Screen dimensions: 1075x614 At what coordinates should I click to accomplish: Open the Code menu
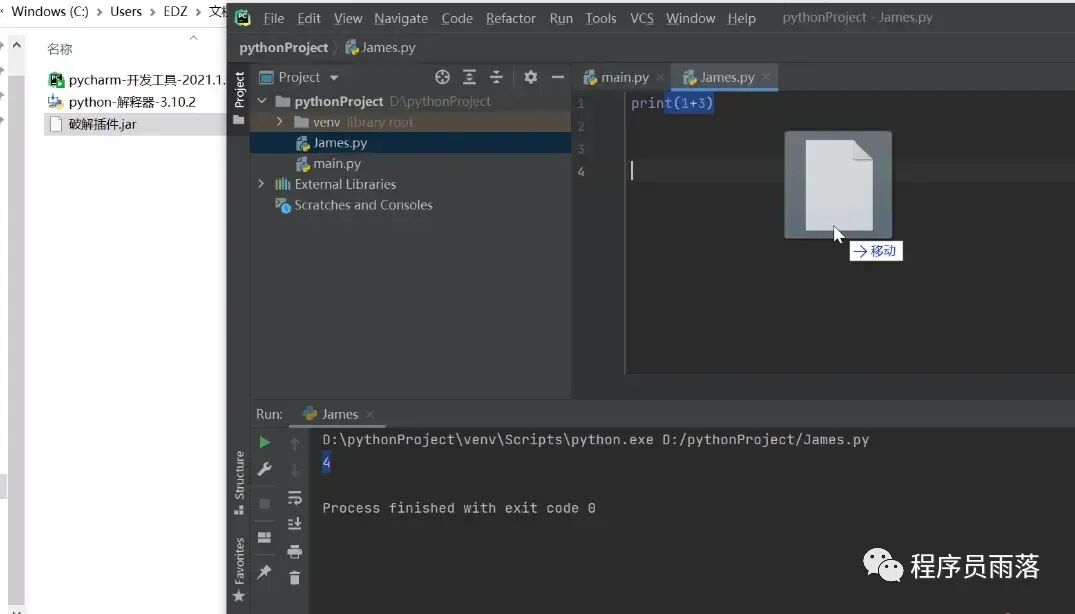tap(457, 19)
